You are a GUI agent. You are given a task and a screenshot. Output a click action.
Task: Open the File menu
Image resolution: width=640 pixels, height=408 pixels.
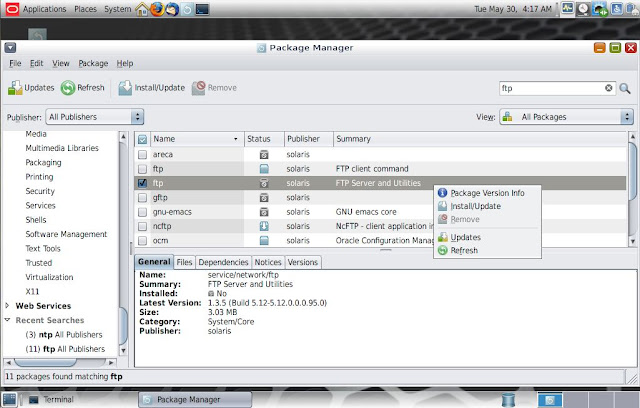tap(15, 63)
